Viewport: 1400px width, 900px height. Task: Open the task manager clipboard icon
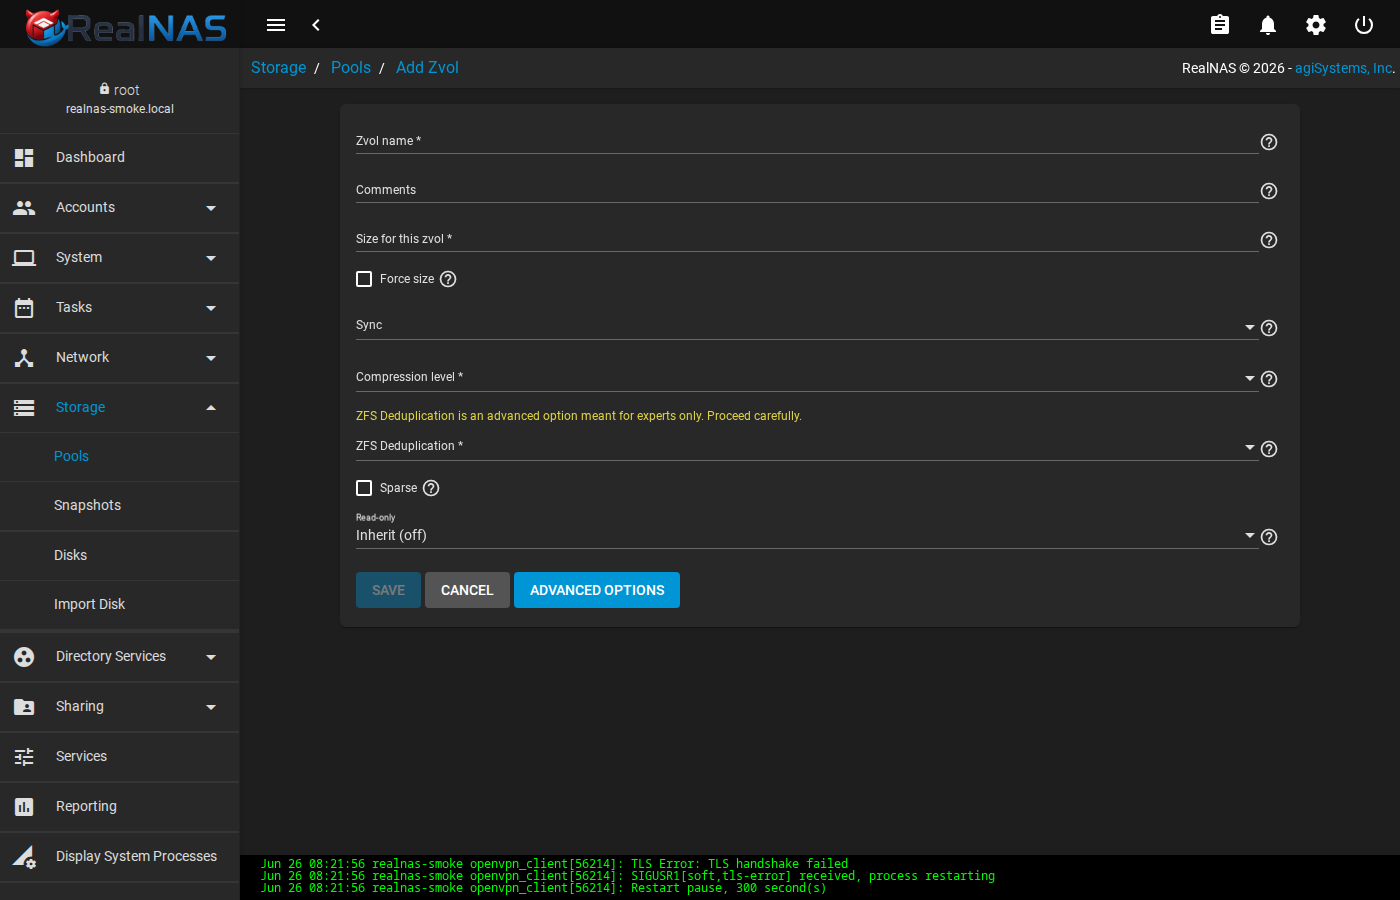click(1220, 25)
